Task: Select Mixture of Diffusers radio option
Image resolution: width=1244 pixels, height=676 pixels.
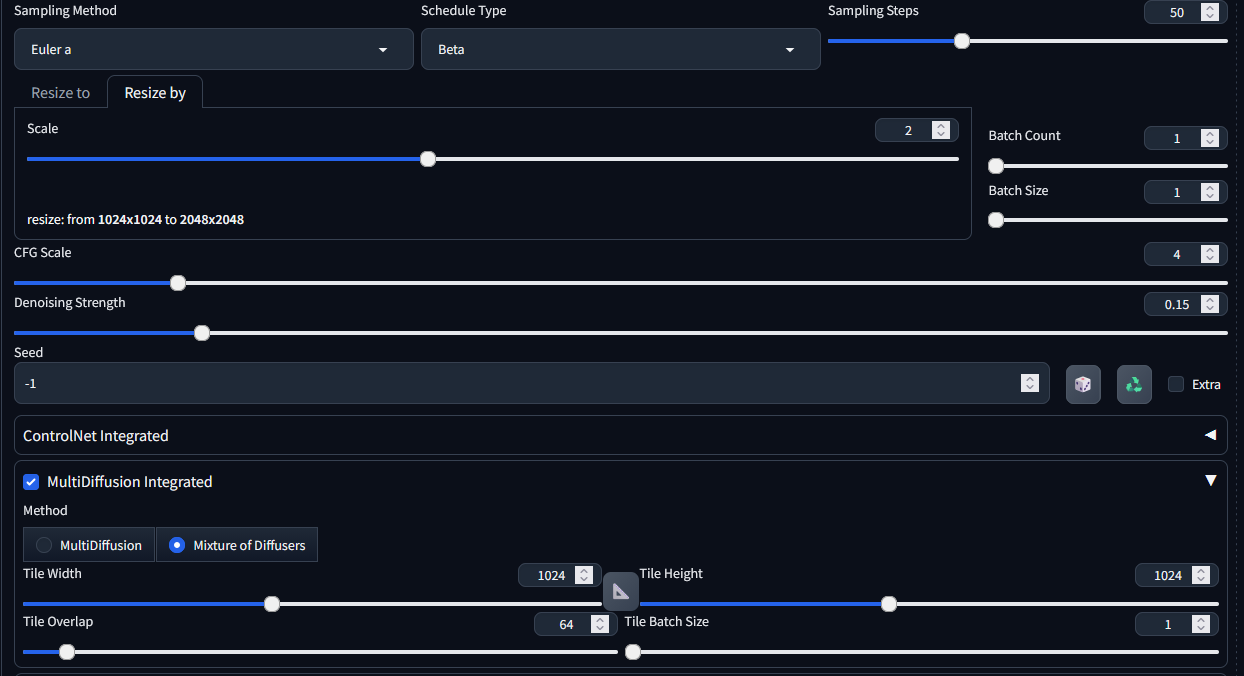Action: [x=237, y=545]
